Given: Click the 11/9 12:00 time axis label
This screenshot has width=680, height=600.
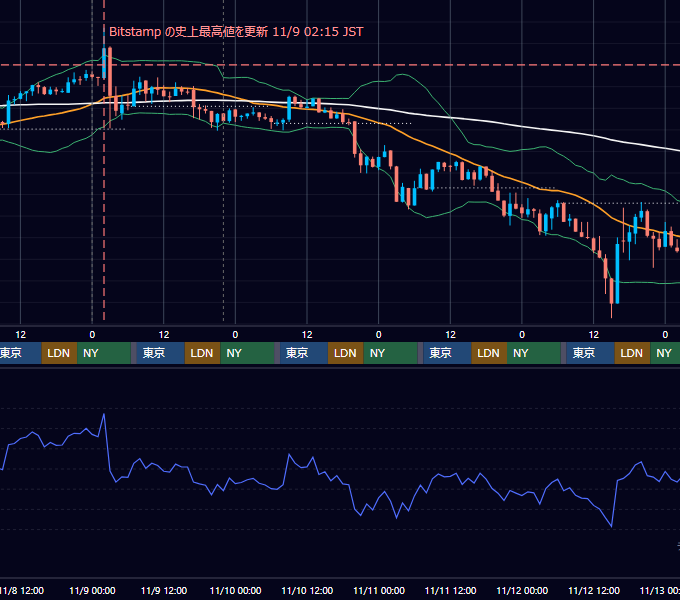Looking at the screenshot, I should 164,590.
